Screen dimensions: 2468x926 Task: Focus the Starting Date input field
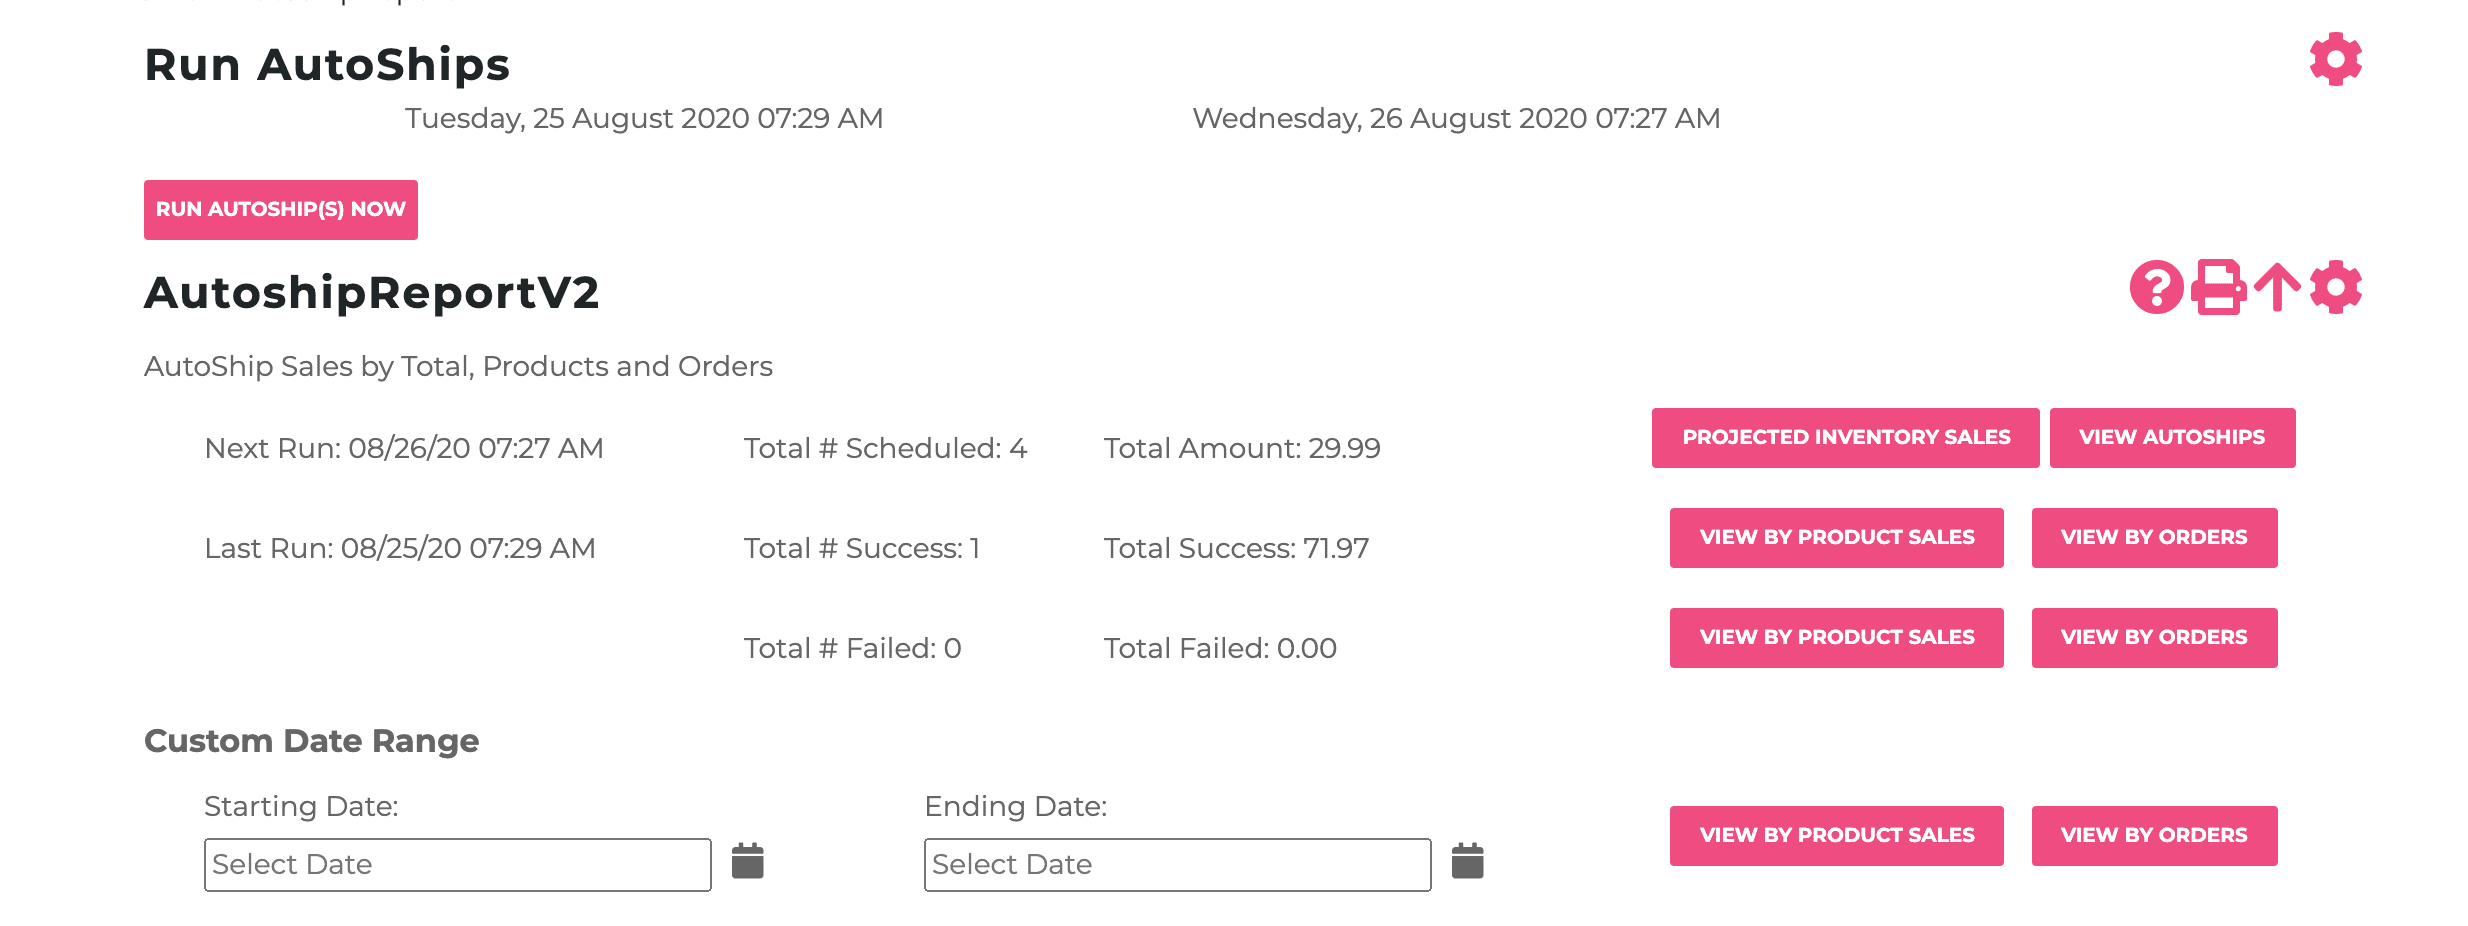pyautogui.click(x=458, y=865)
